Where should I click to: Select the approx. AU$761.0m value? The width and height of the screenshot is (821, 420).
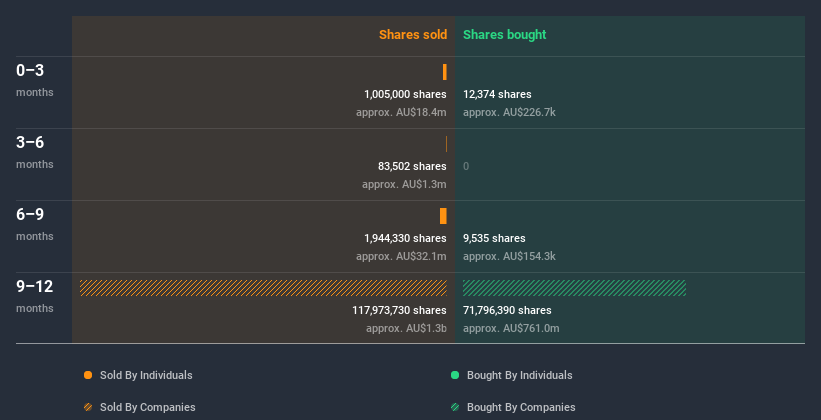point(511,328)
